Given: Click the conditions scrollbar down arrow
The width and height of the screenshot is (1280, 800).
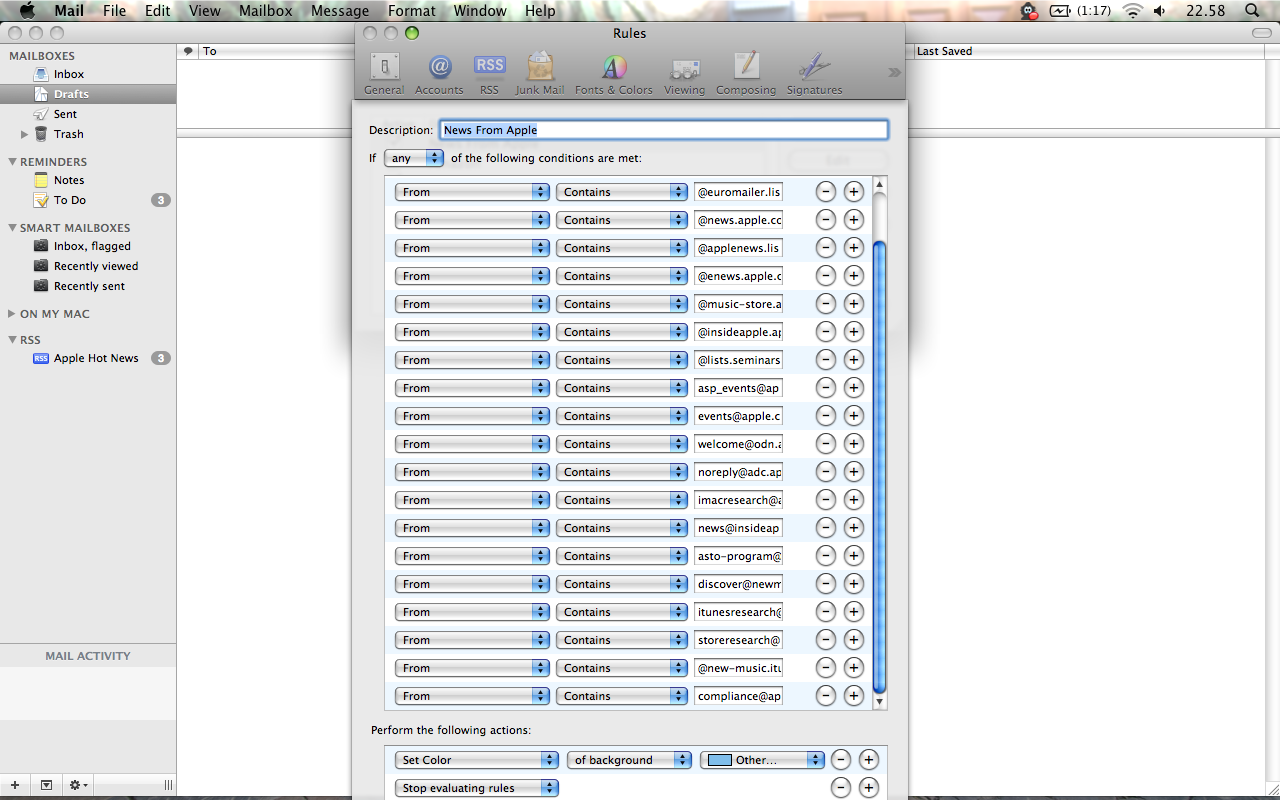Looking at the screenshot, I should pyautogui.click(x=880, y=702).
